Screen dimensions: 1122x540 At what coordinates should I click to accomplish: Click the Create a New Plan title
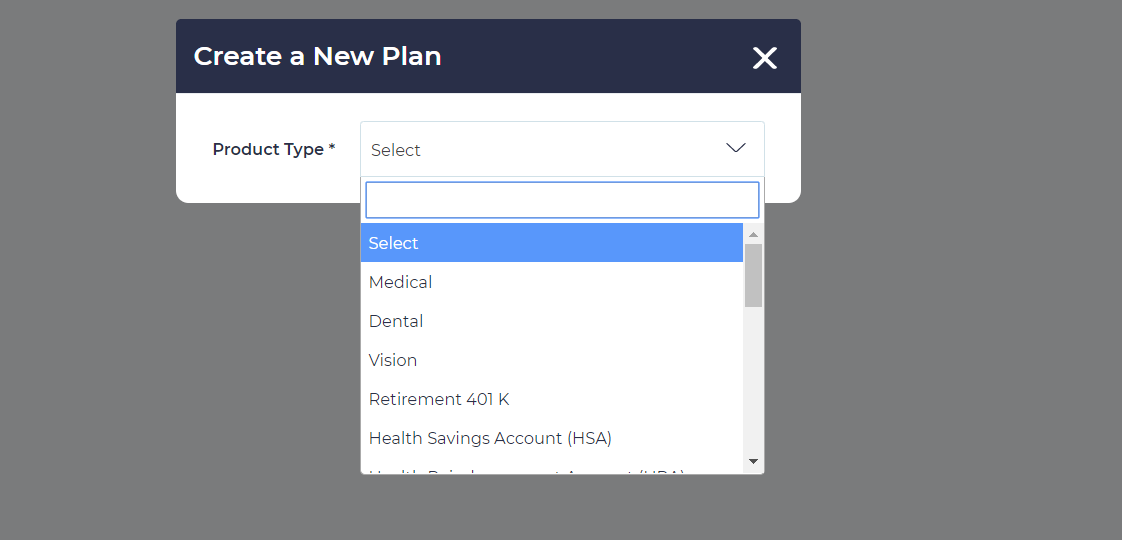coord(317,56)
